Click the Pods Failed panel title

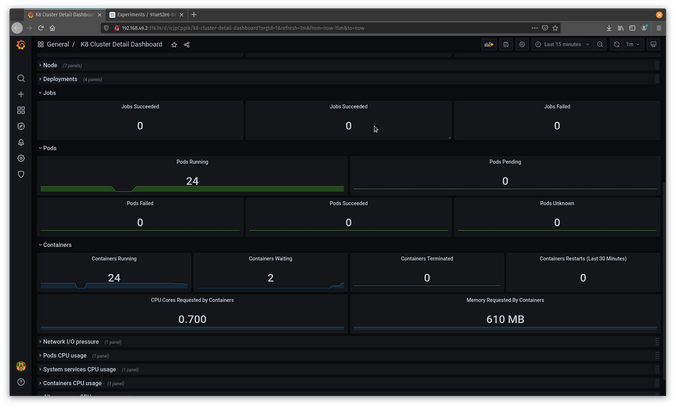click(140, 203)
